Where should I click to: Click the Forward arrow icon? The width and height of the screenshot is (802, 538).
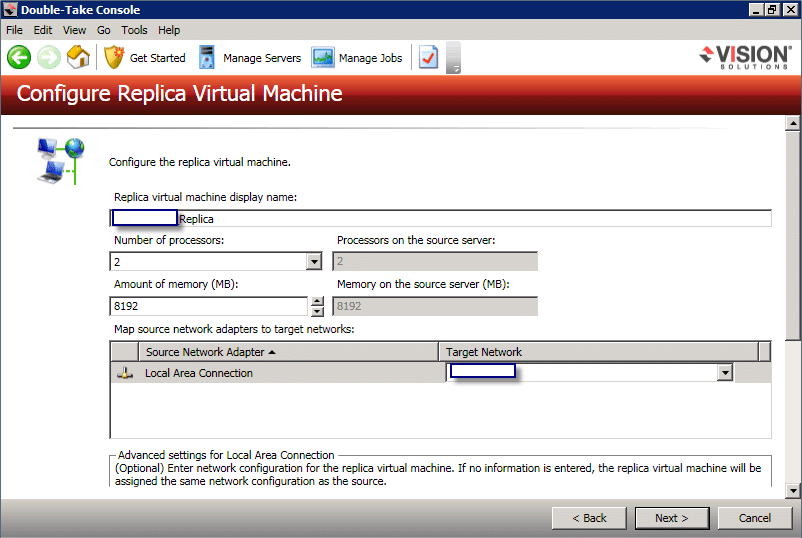coord(49,57)
